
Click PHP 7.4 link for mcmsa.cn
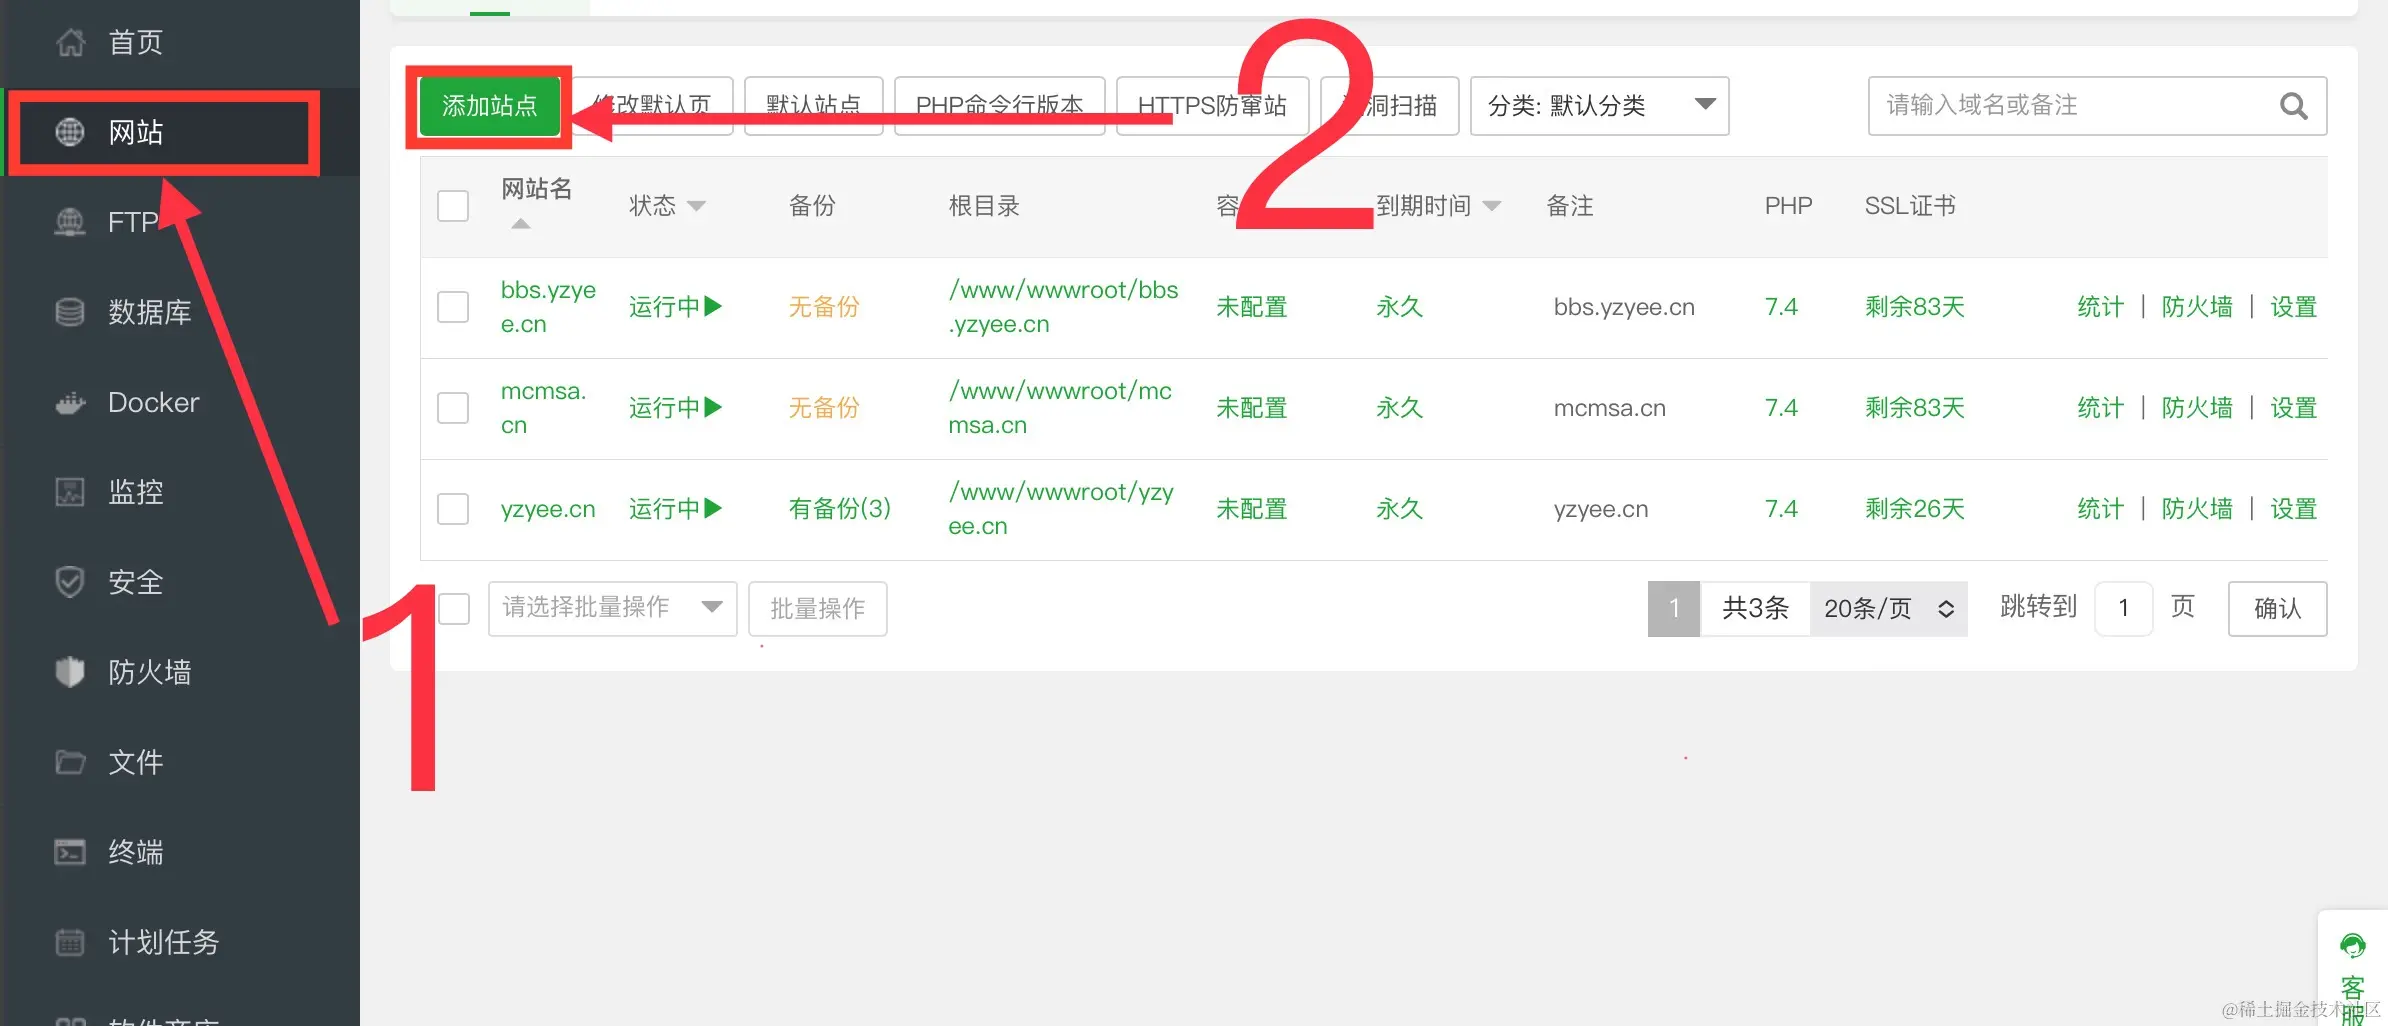[1781, 408]
